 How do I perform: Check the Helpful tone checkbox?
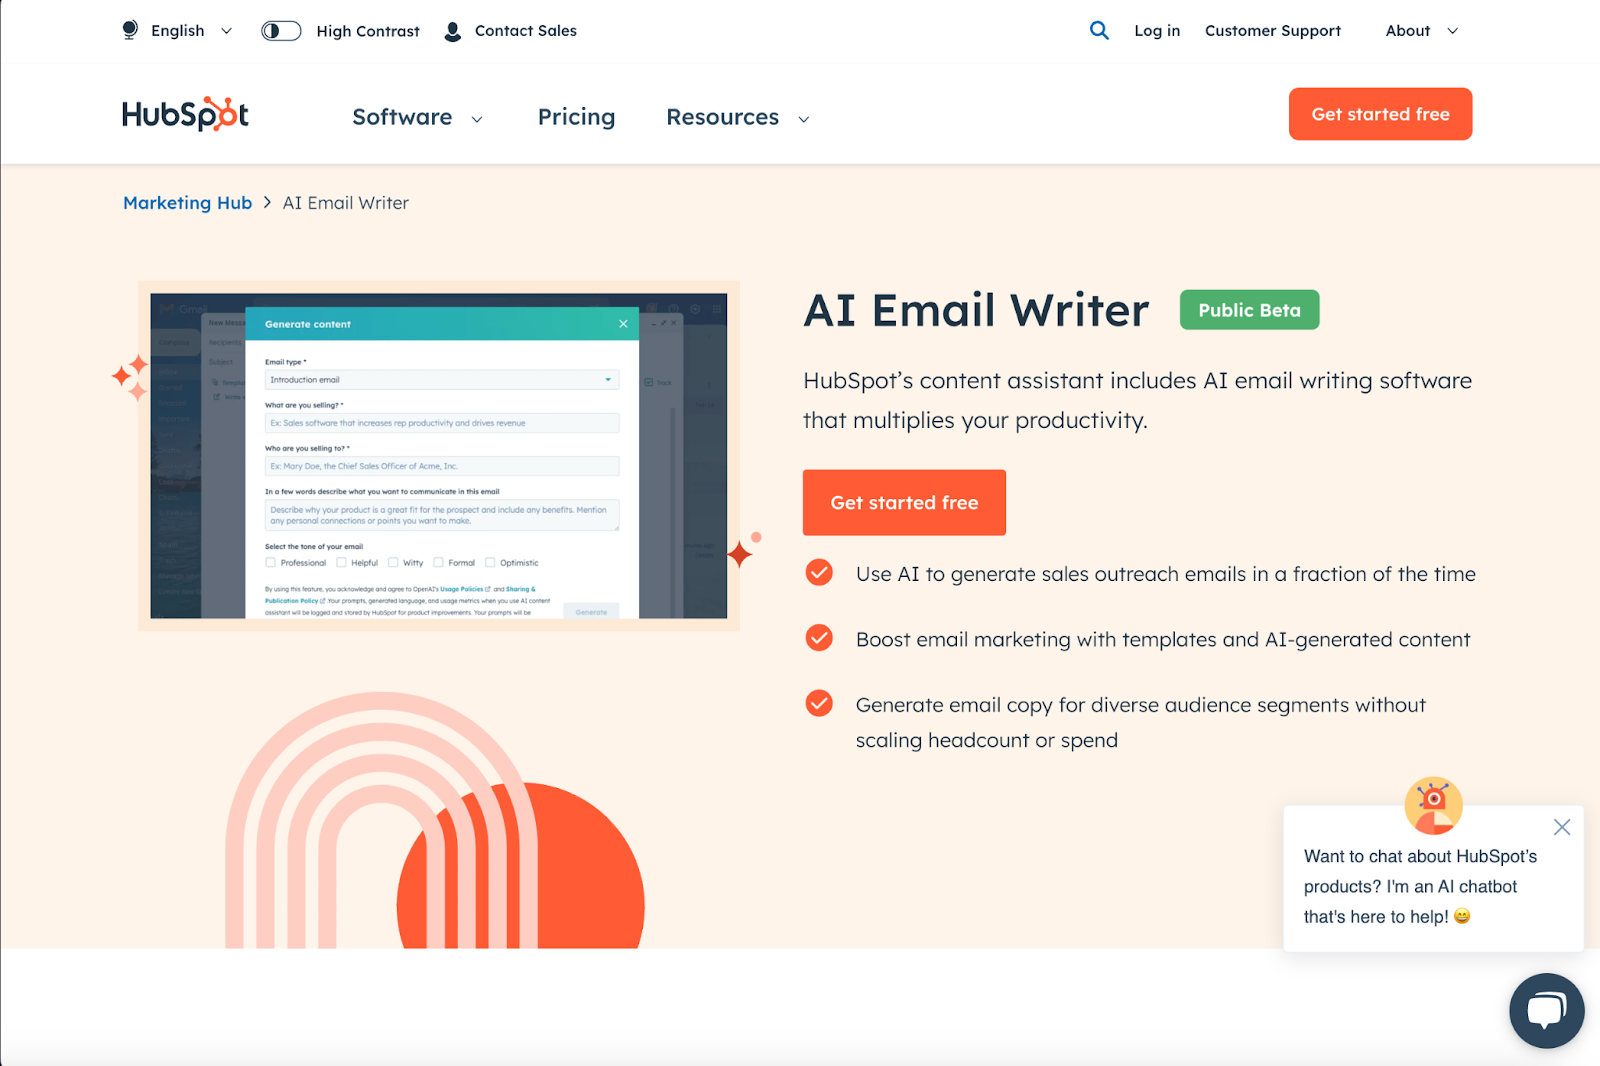click(x=341, y=562)
